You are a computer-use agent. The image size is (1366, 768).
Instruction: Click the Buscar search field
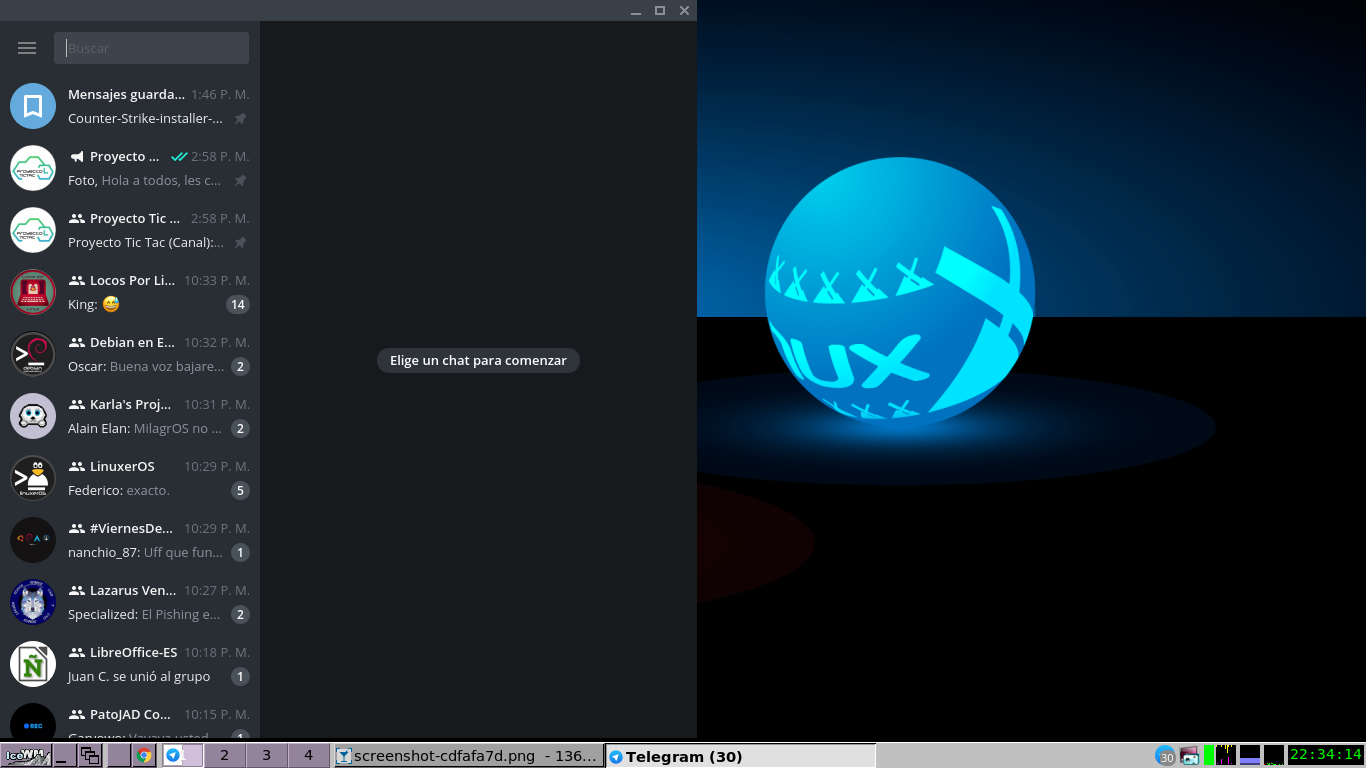[x=152, y=48]
